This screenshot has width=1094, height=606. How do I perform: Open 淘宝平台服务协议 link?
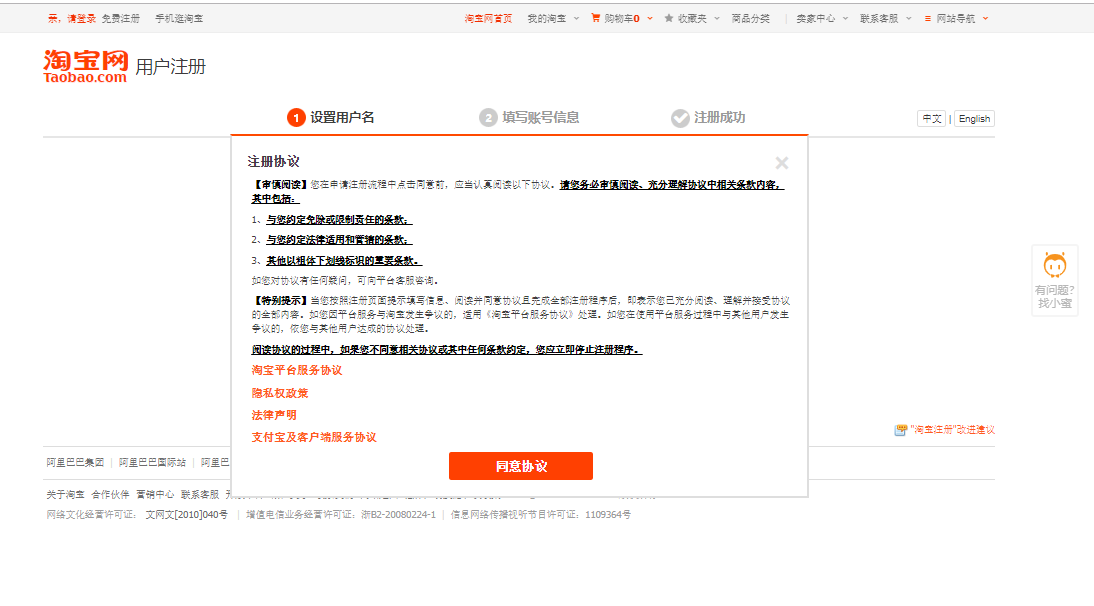(297, 370)
